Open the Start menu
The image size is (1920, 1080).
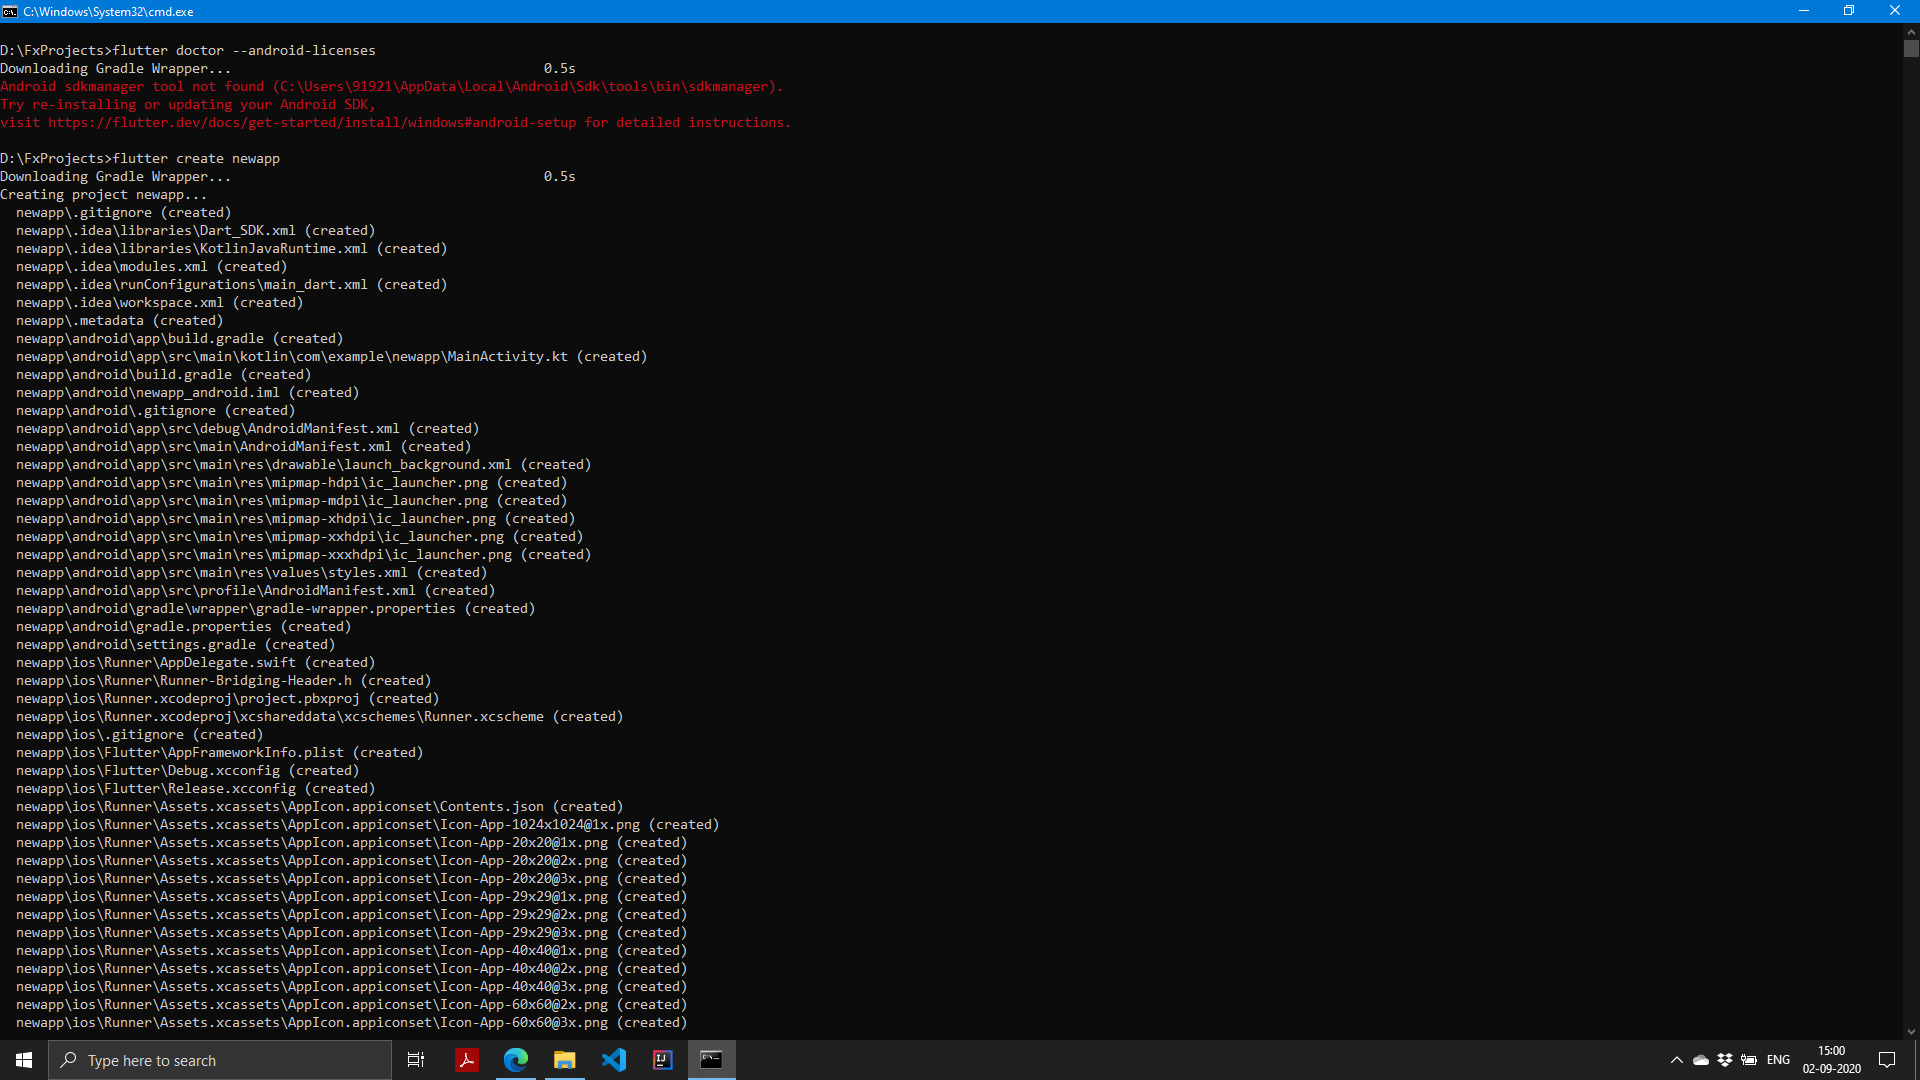22,1060
